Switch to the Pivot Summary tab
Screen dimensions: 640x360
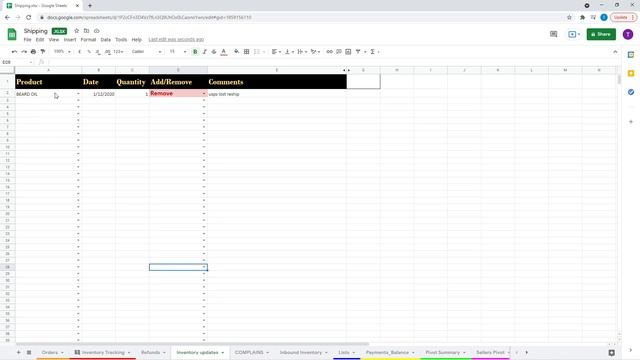[445, 352]
